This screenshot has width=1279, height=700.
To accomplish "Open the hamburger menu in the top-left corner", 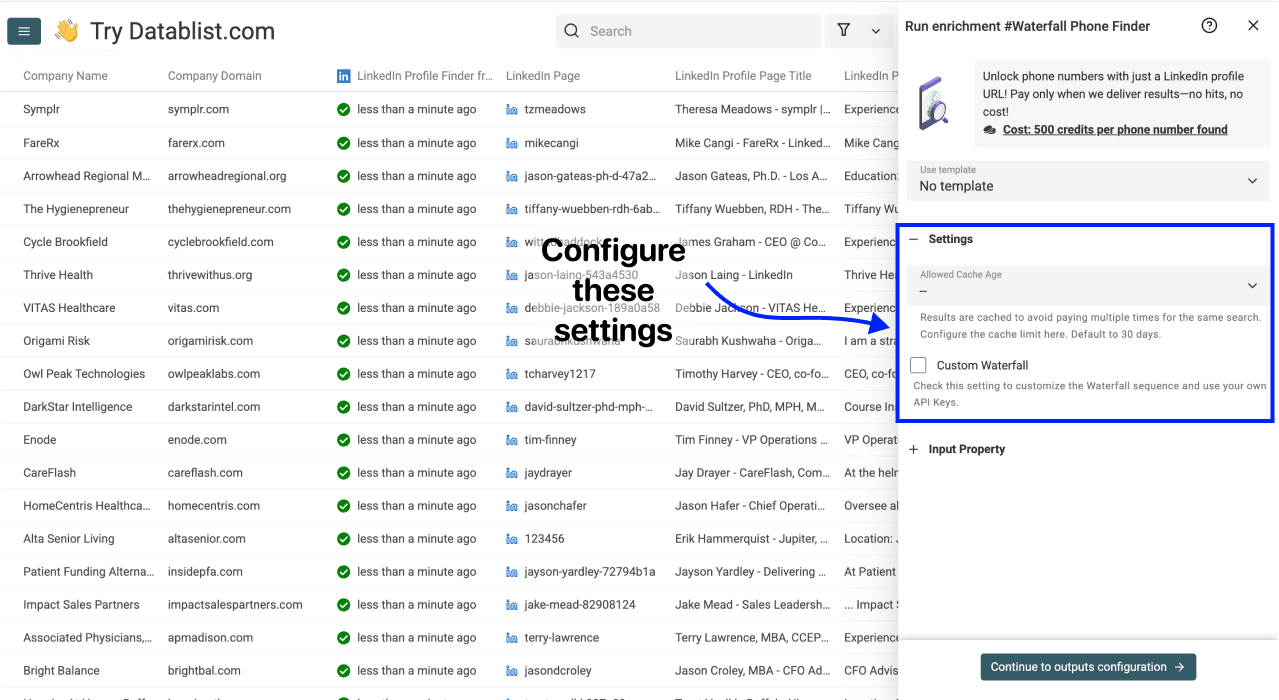I will [x=24, y=31].
